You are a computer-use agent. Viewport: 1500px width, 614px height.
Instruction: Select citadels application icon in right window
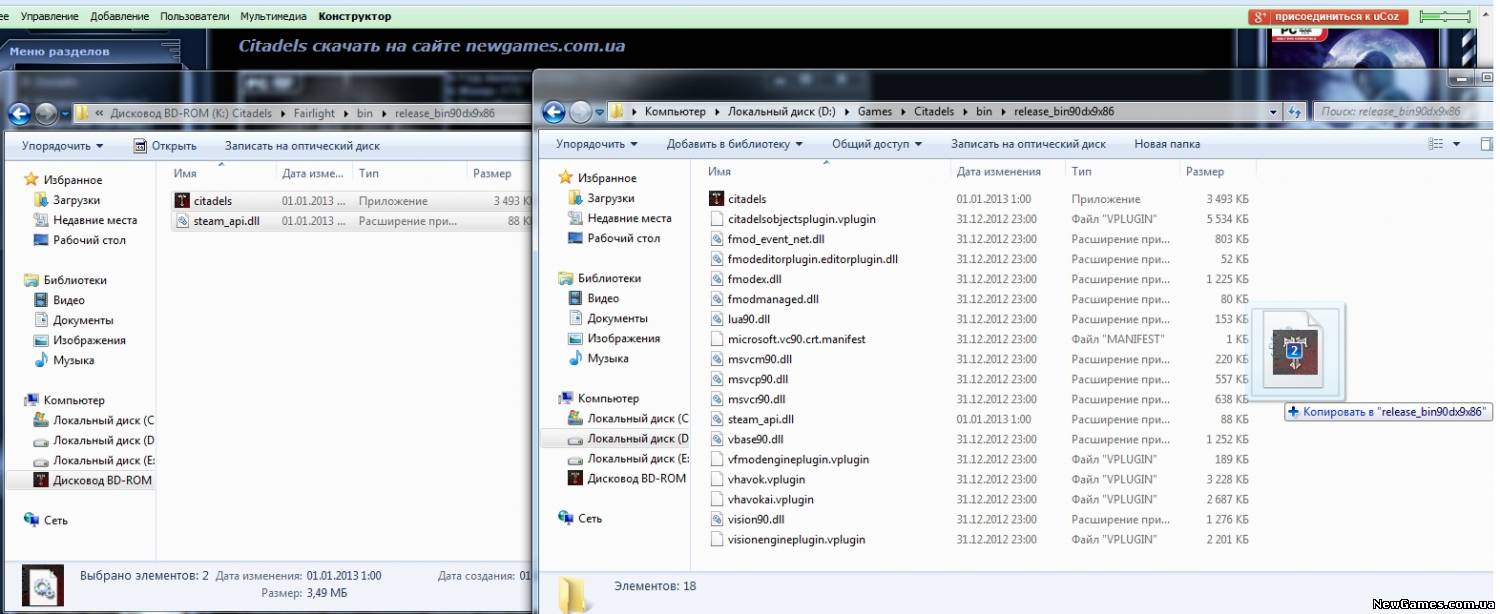tap(717, 199)
